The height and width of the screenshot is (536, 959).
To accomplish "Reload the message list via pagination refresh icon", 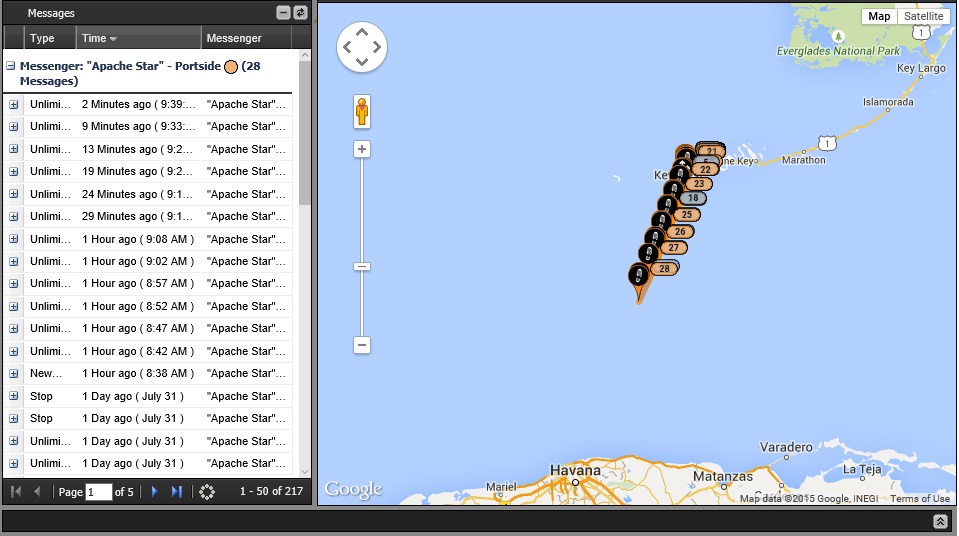I will [207, 491].
